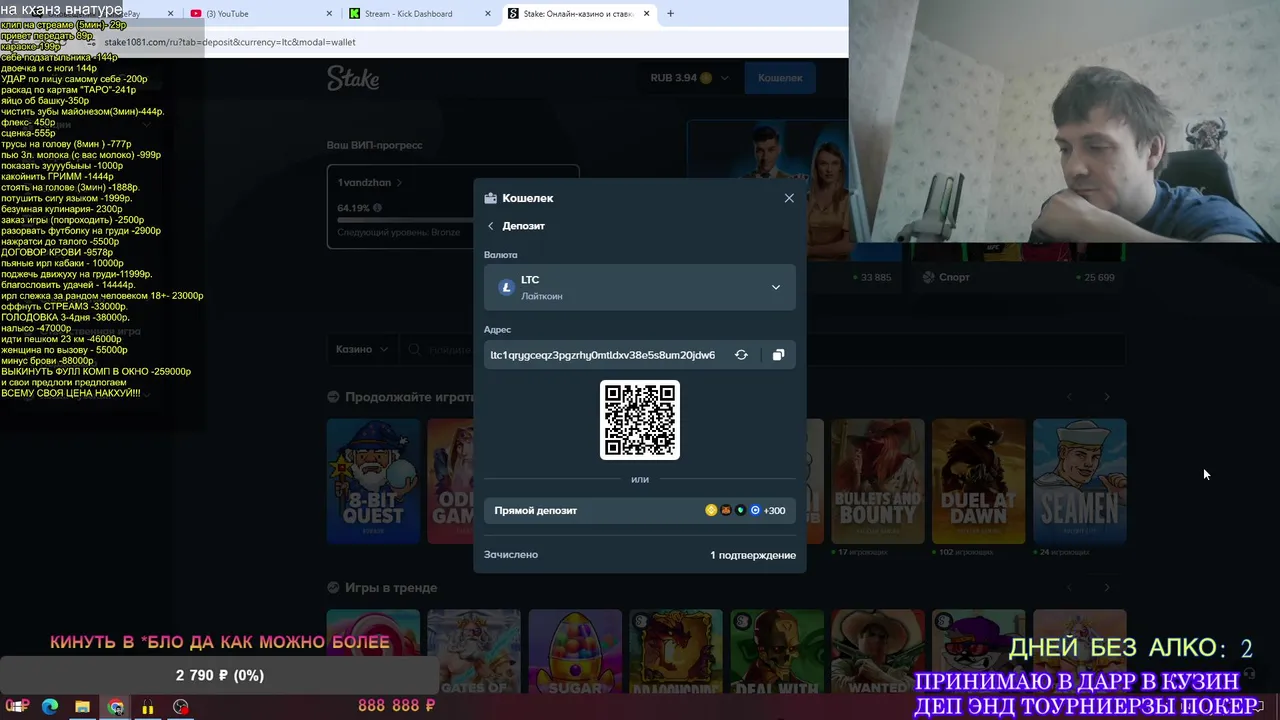This screenshot has height=720, width=1280.
Task: Regenerate the LTC deposit address
Action: (741, 355)
